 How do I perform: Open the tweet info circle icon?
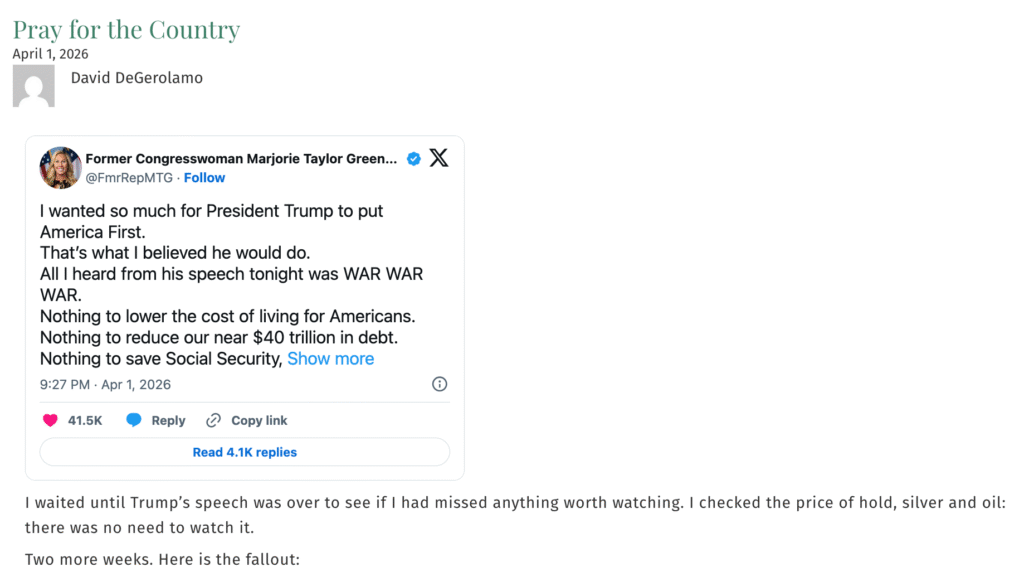point(439,384)
